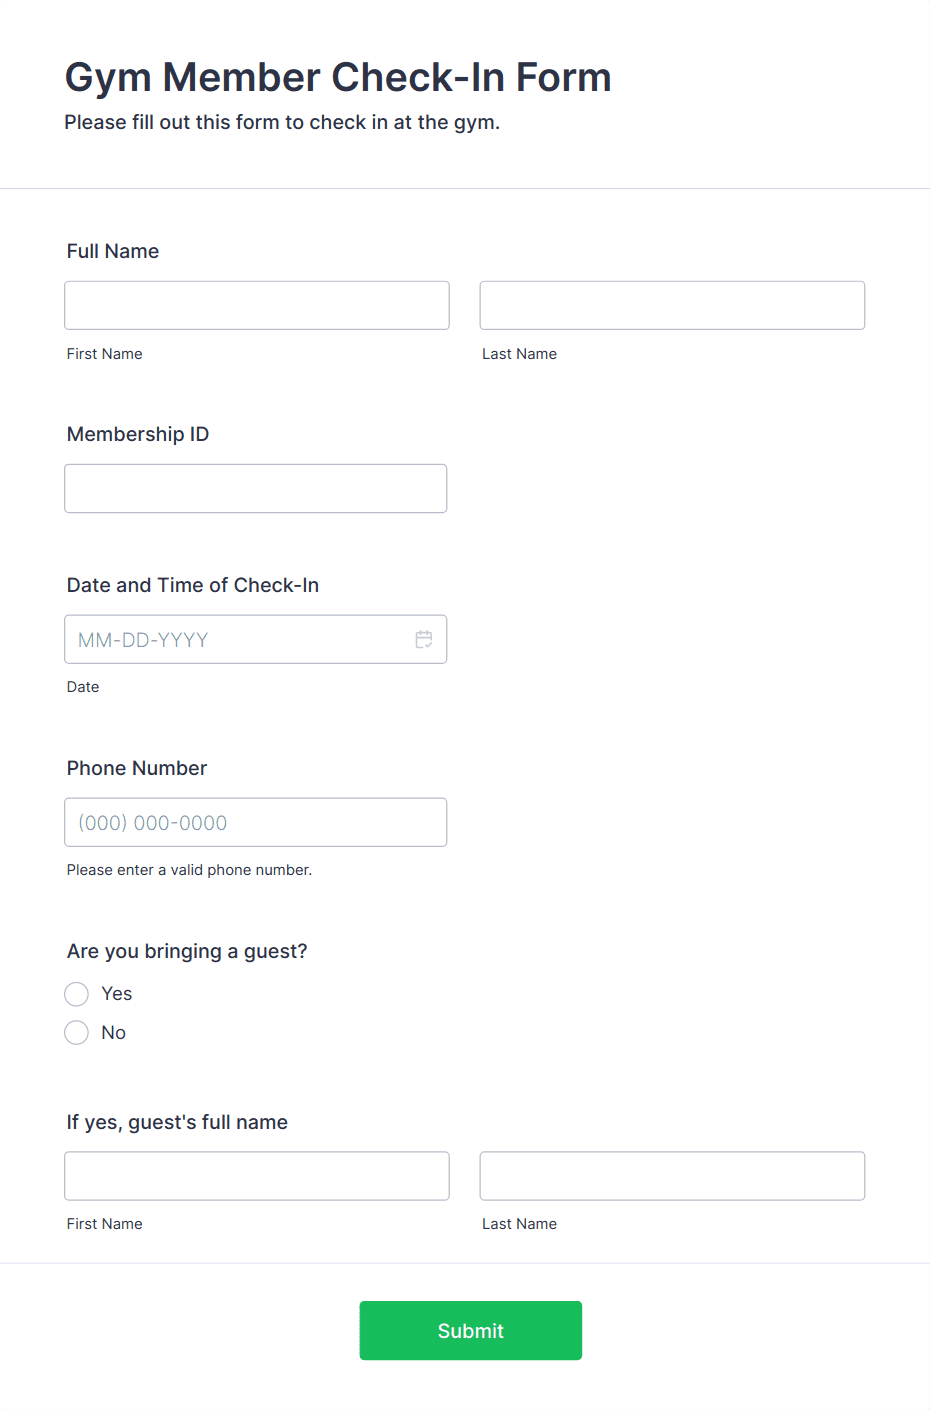The image size is (930, 1410).
Task: Open the calendar picker icon in date field
Action: click(424, 639)
